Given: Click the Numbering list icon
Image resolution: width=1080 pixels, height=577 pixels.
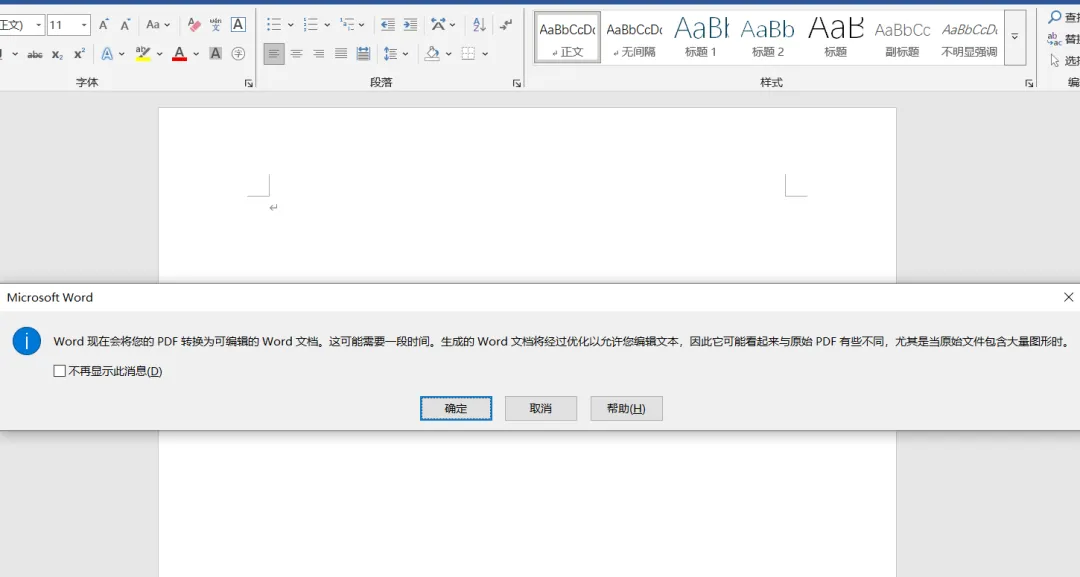Looking at the screenshot, I should [x=311, y=25].
